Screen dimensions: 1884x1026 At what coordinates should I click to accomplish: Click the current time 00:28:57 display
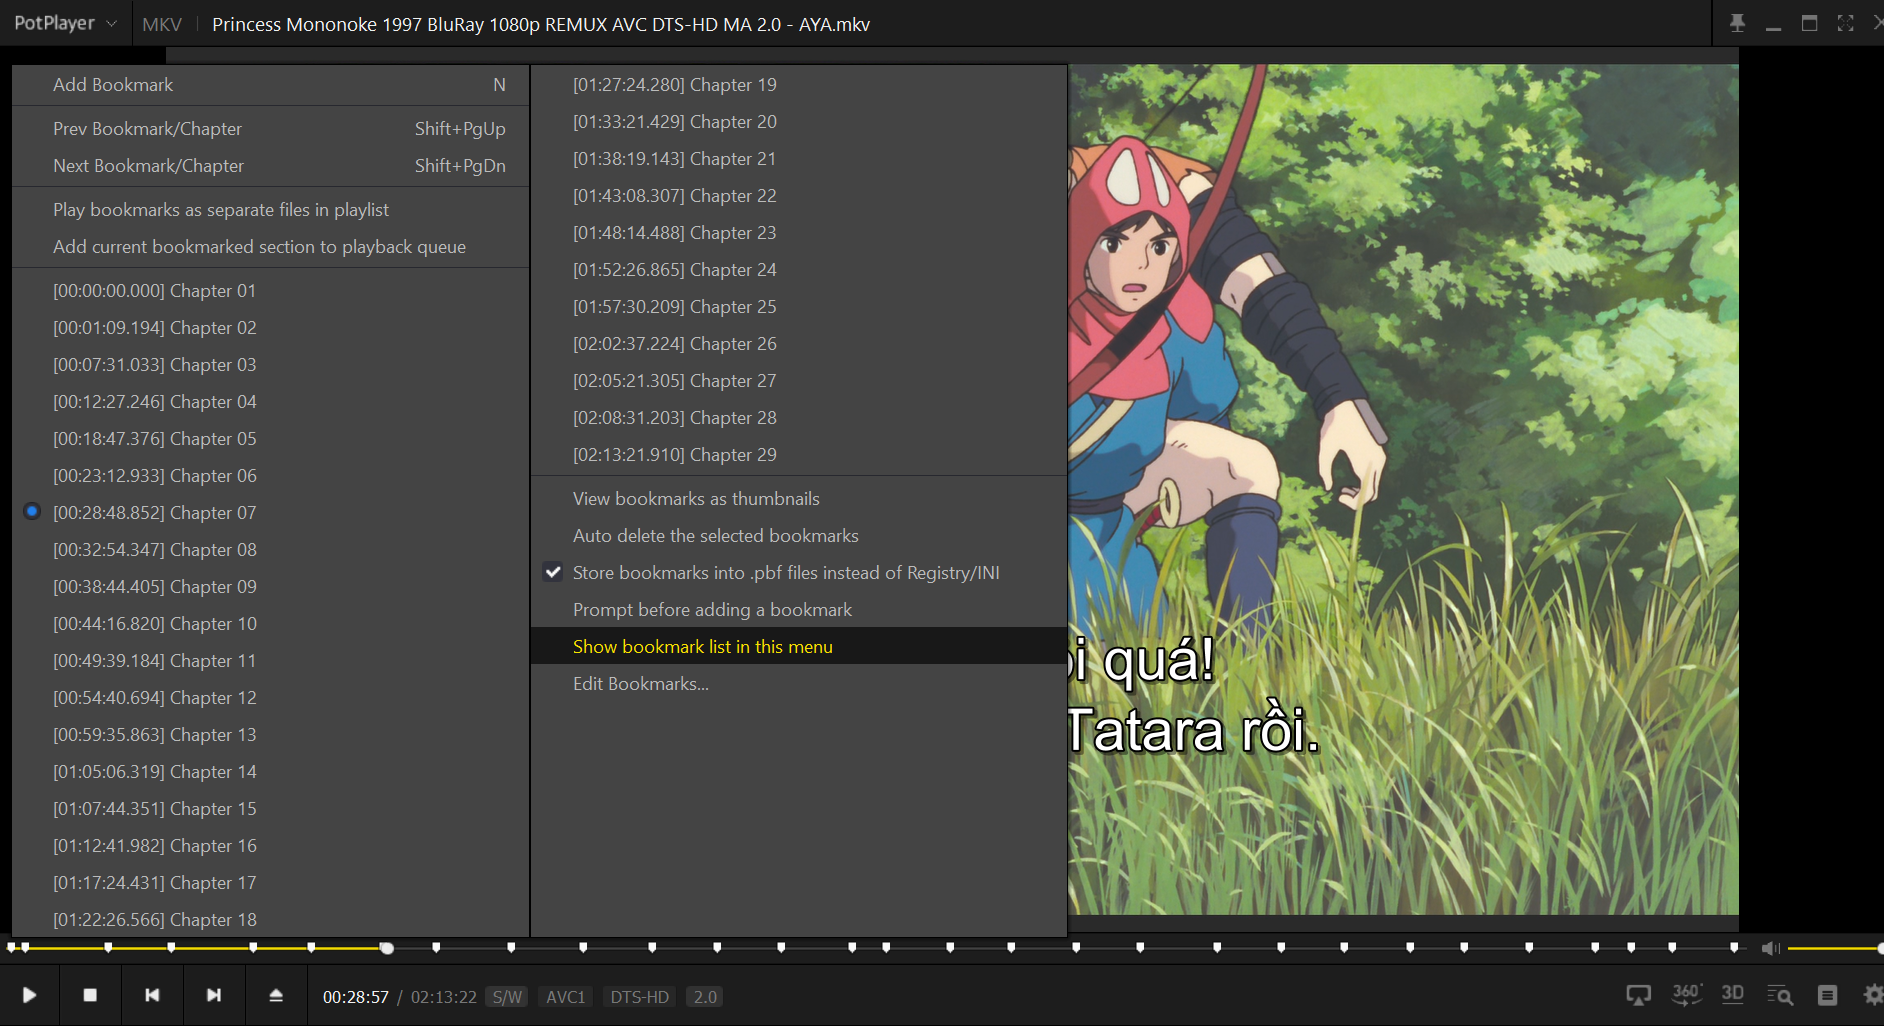(356, 997)
